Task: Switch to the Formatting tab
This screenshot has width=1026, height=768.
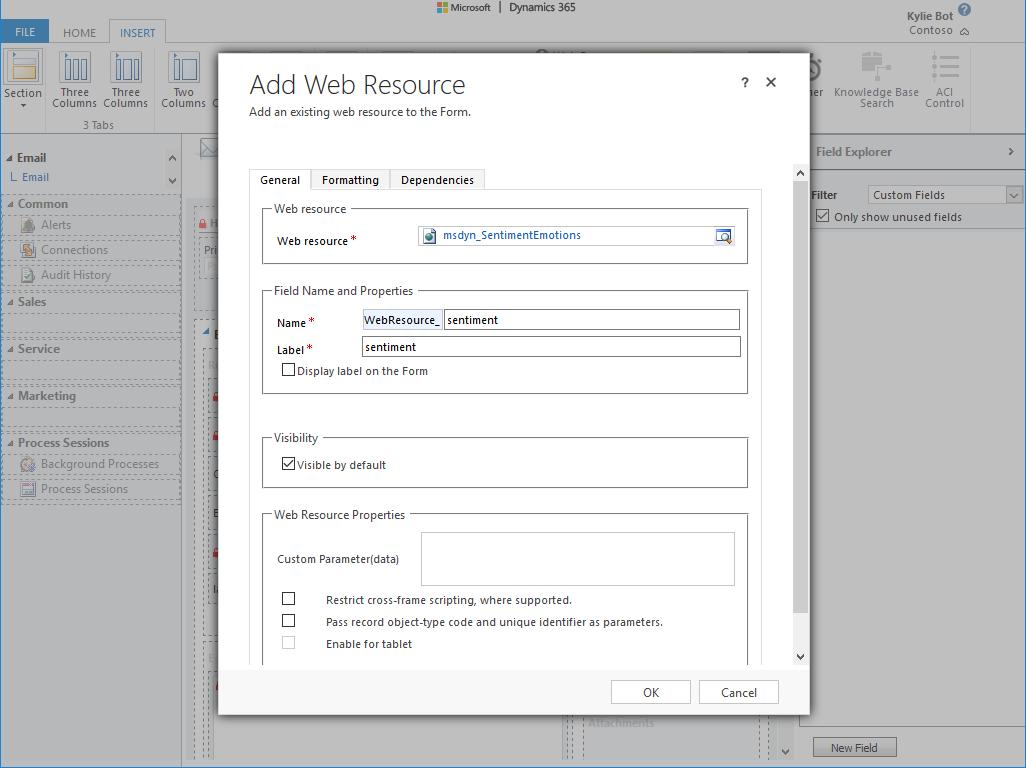Action: tap(350, 180)
